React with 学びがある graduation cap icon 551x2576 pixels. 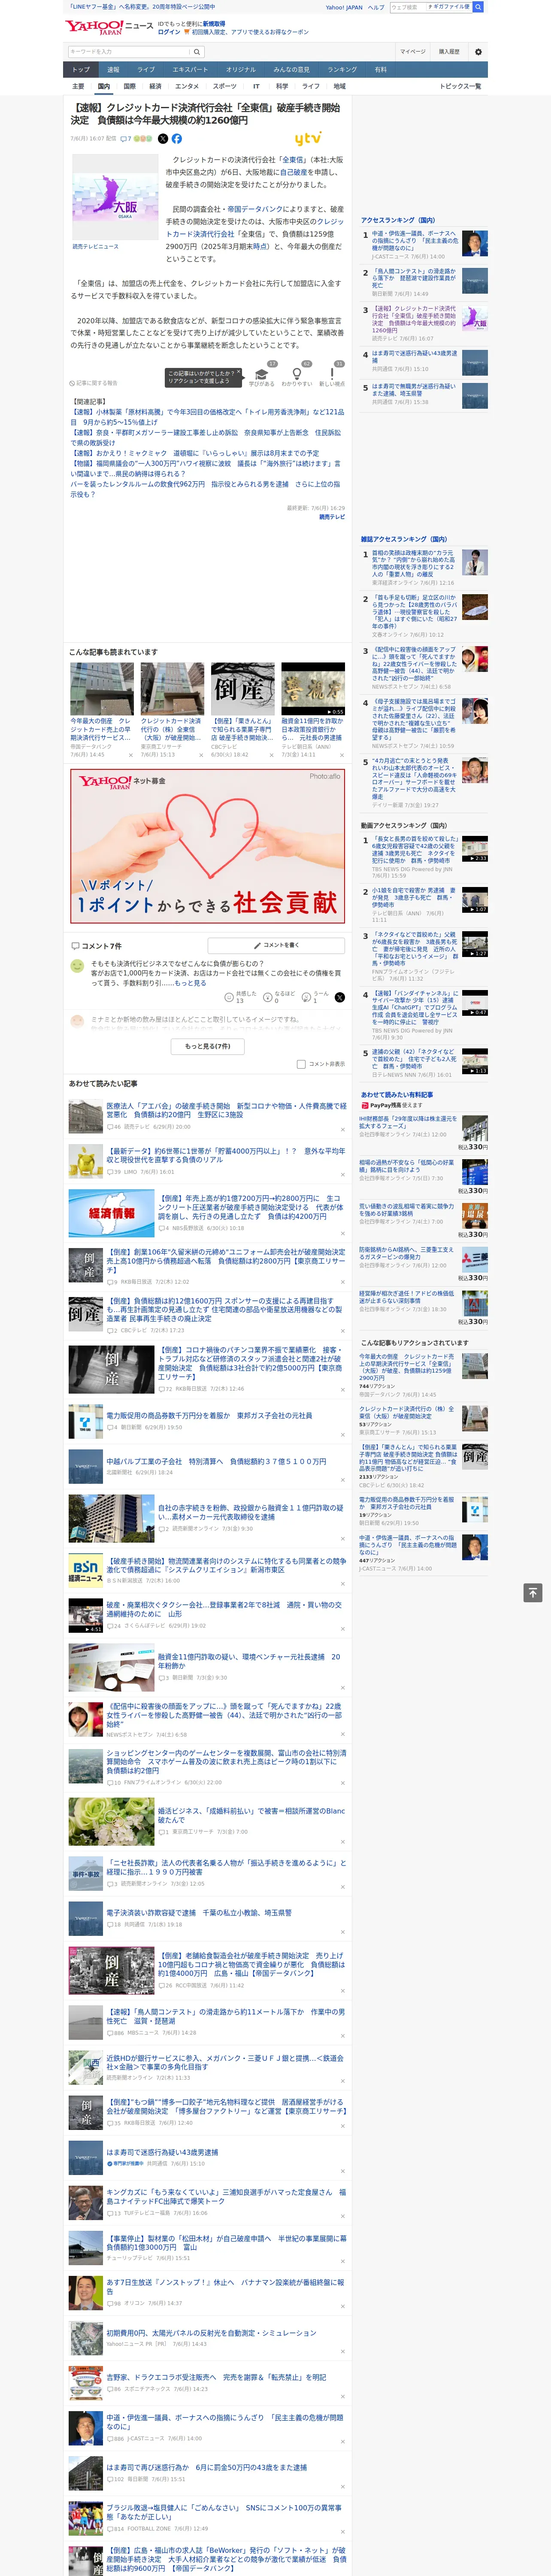click(262, 373)
